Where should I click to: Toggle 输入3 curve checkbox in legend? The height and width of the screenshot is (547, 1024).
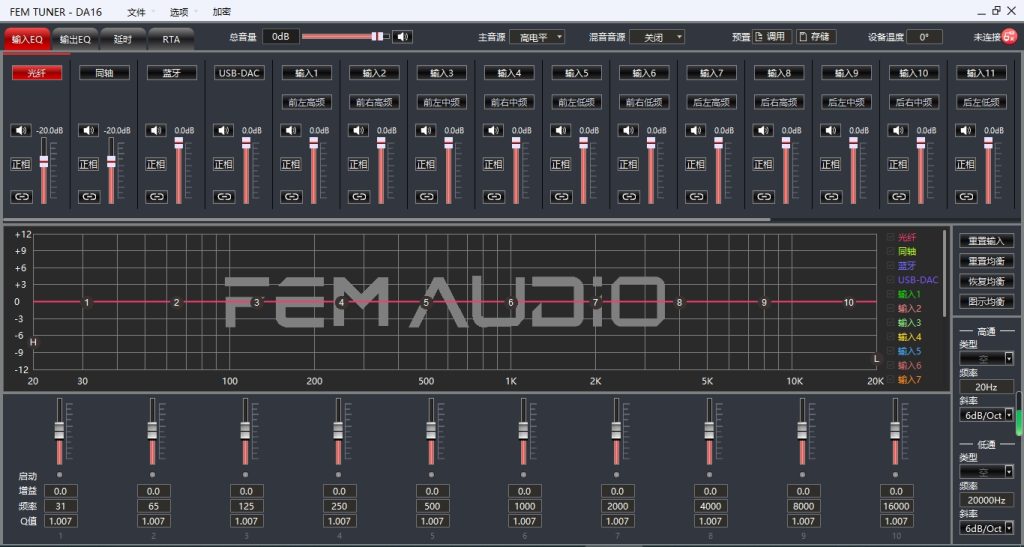[891, 322]
